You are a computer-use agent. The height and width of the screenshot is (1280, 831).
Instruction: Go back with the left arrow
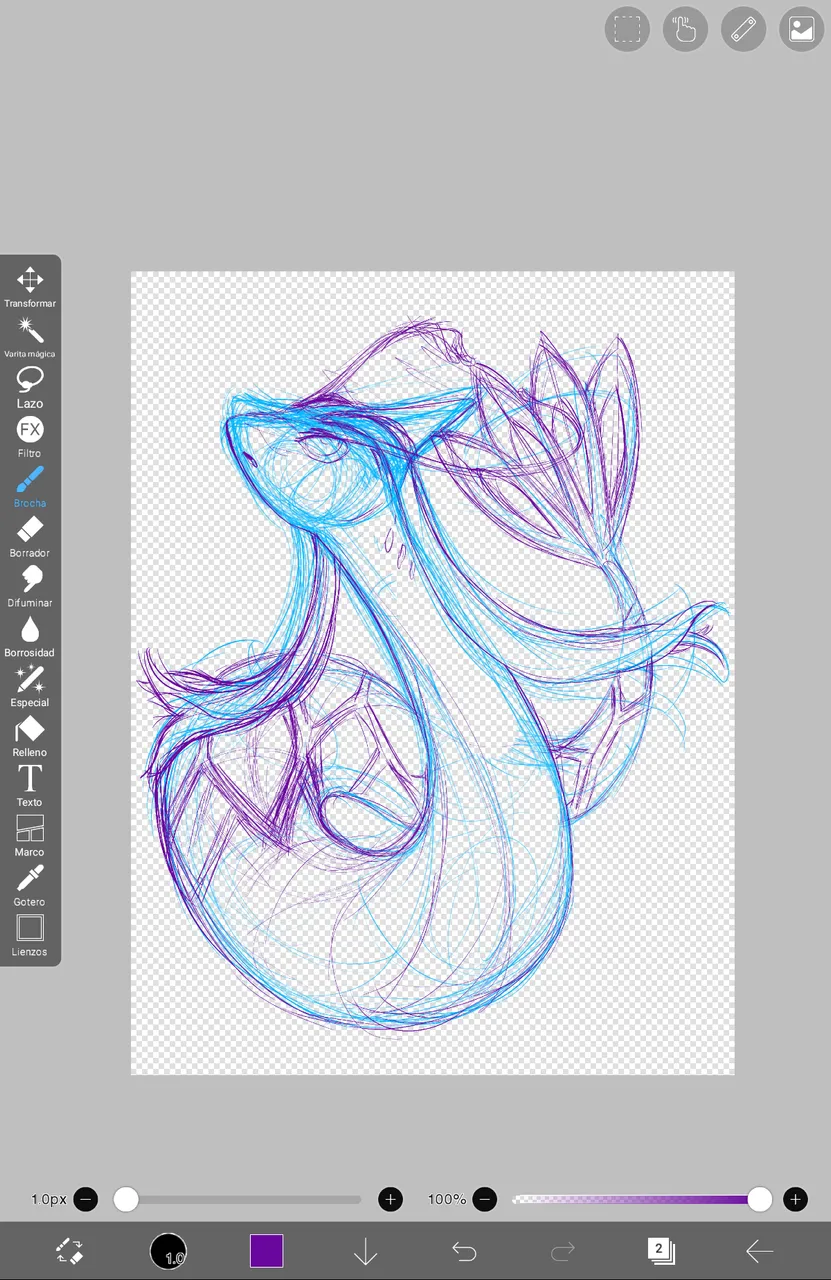(x=760, y=1251)
